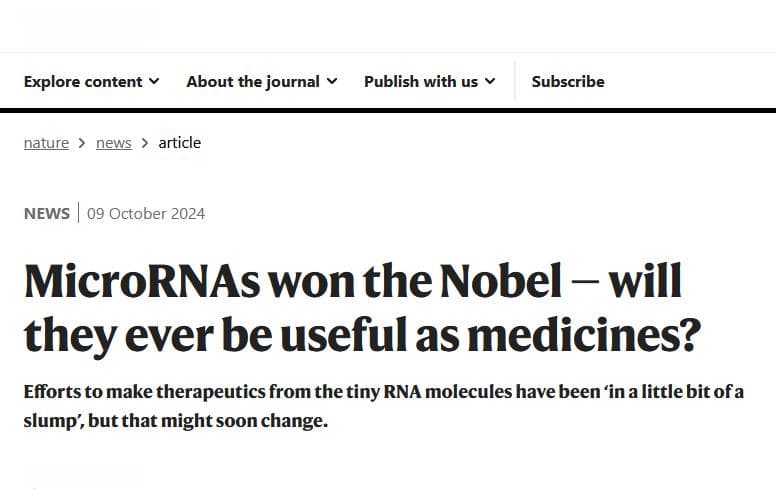The height and width of the screenshot is (497, 776).
Task: Expand the chevron next to About the journal
Action: click(x=332, y=81)
